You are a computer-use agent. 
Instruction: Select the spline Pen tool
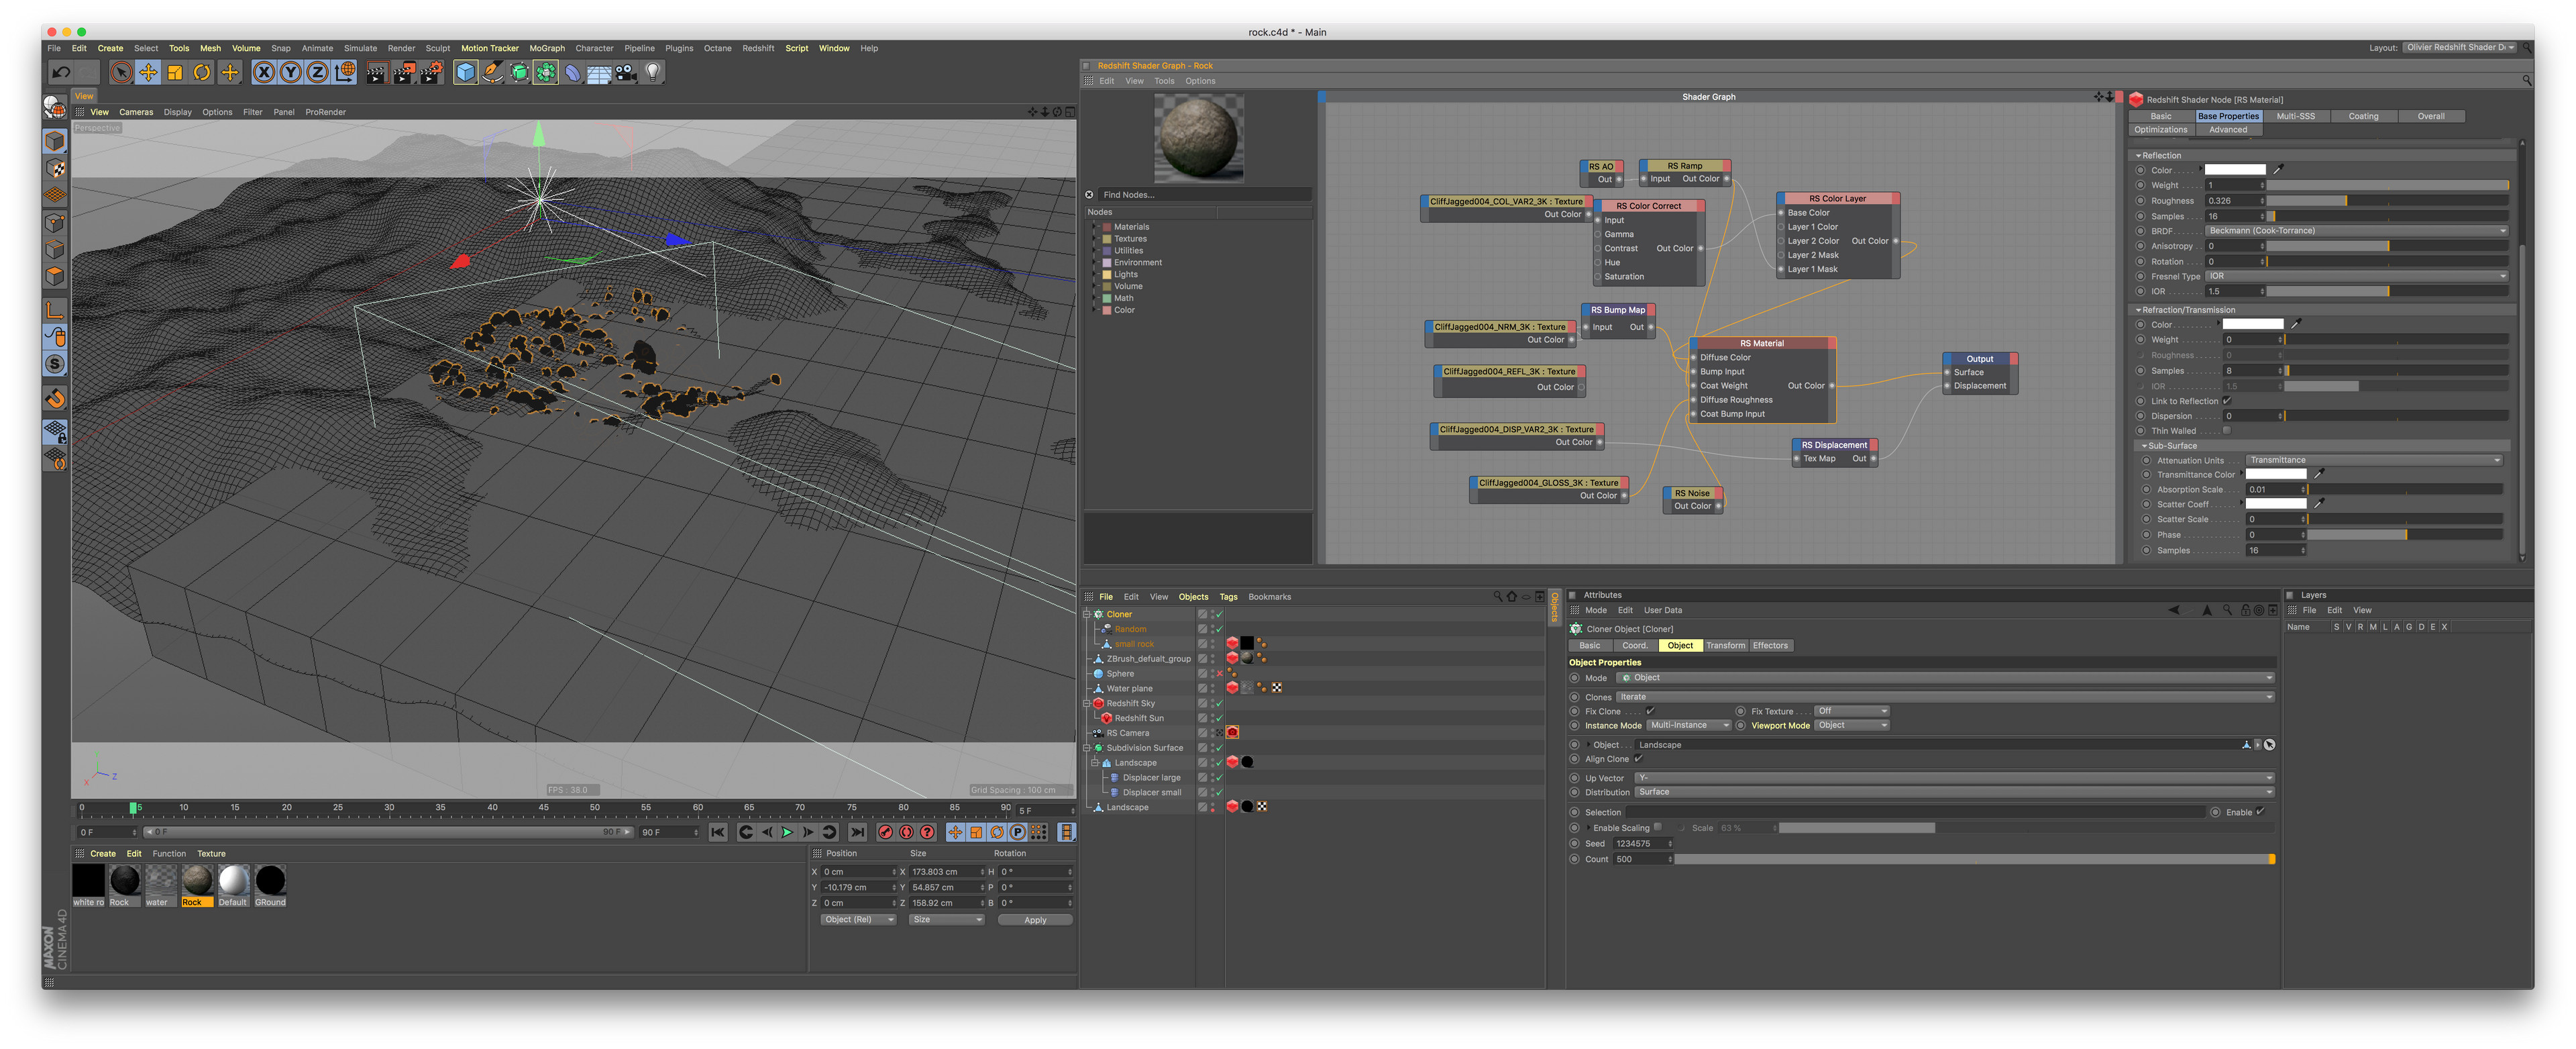coord(493,72)
